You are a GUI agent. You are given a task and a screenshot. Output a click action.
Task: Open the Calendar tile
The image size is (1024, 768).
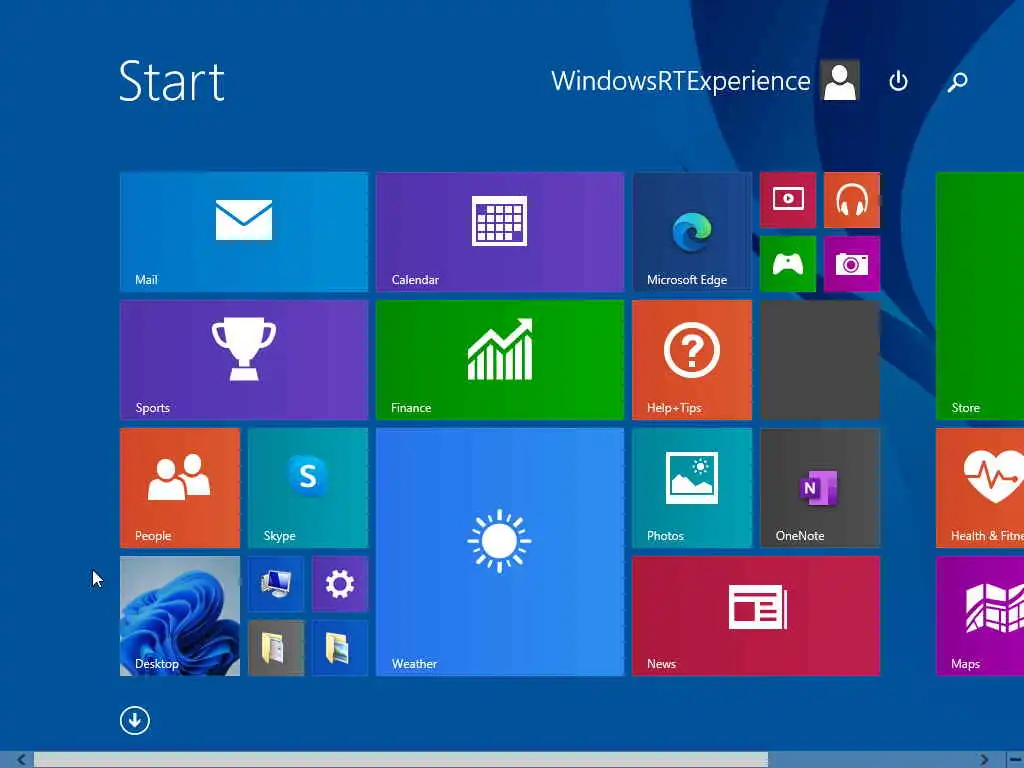[x=500, y=232]
